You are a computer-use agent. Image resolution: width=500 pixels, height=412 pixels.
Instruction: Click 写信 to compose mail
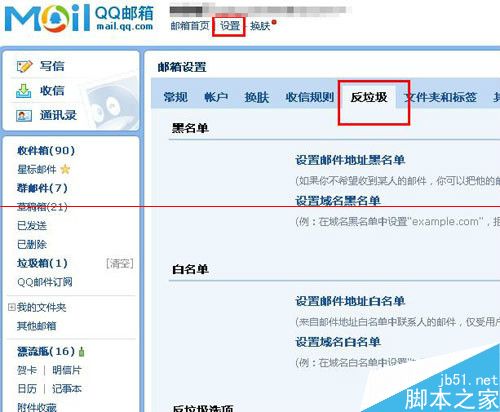52,66
